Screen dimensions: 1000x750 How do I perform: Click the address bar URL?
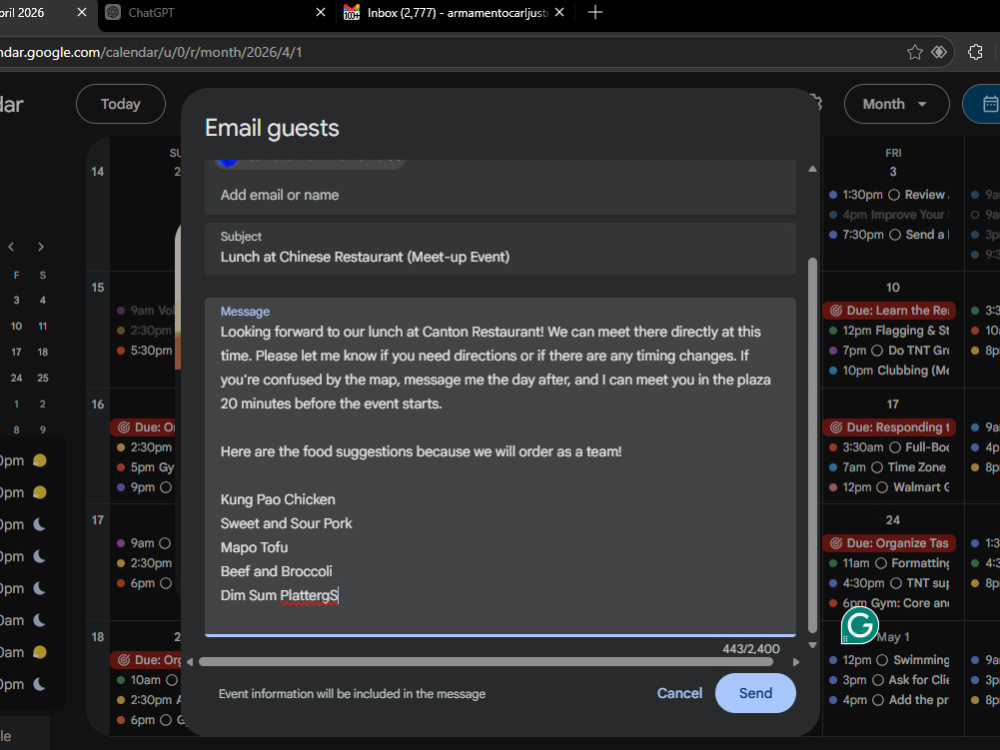click(151, 52)
